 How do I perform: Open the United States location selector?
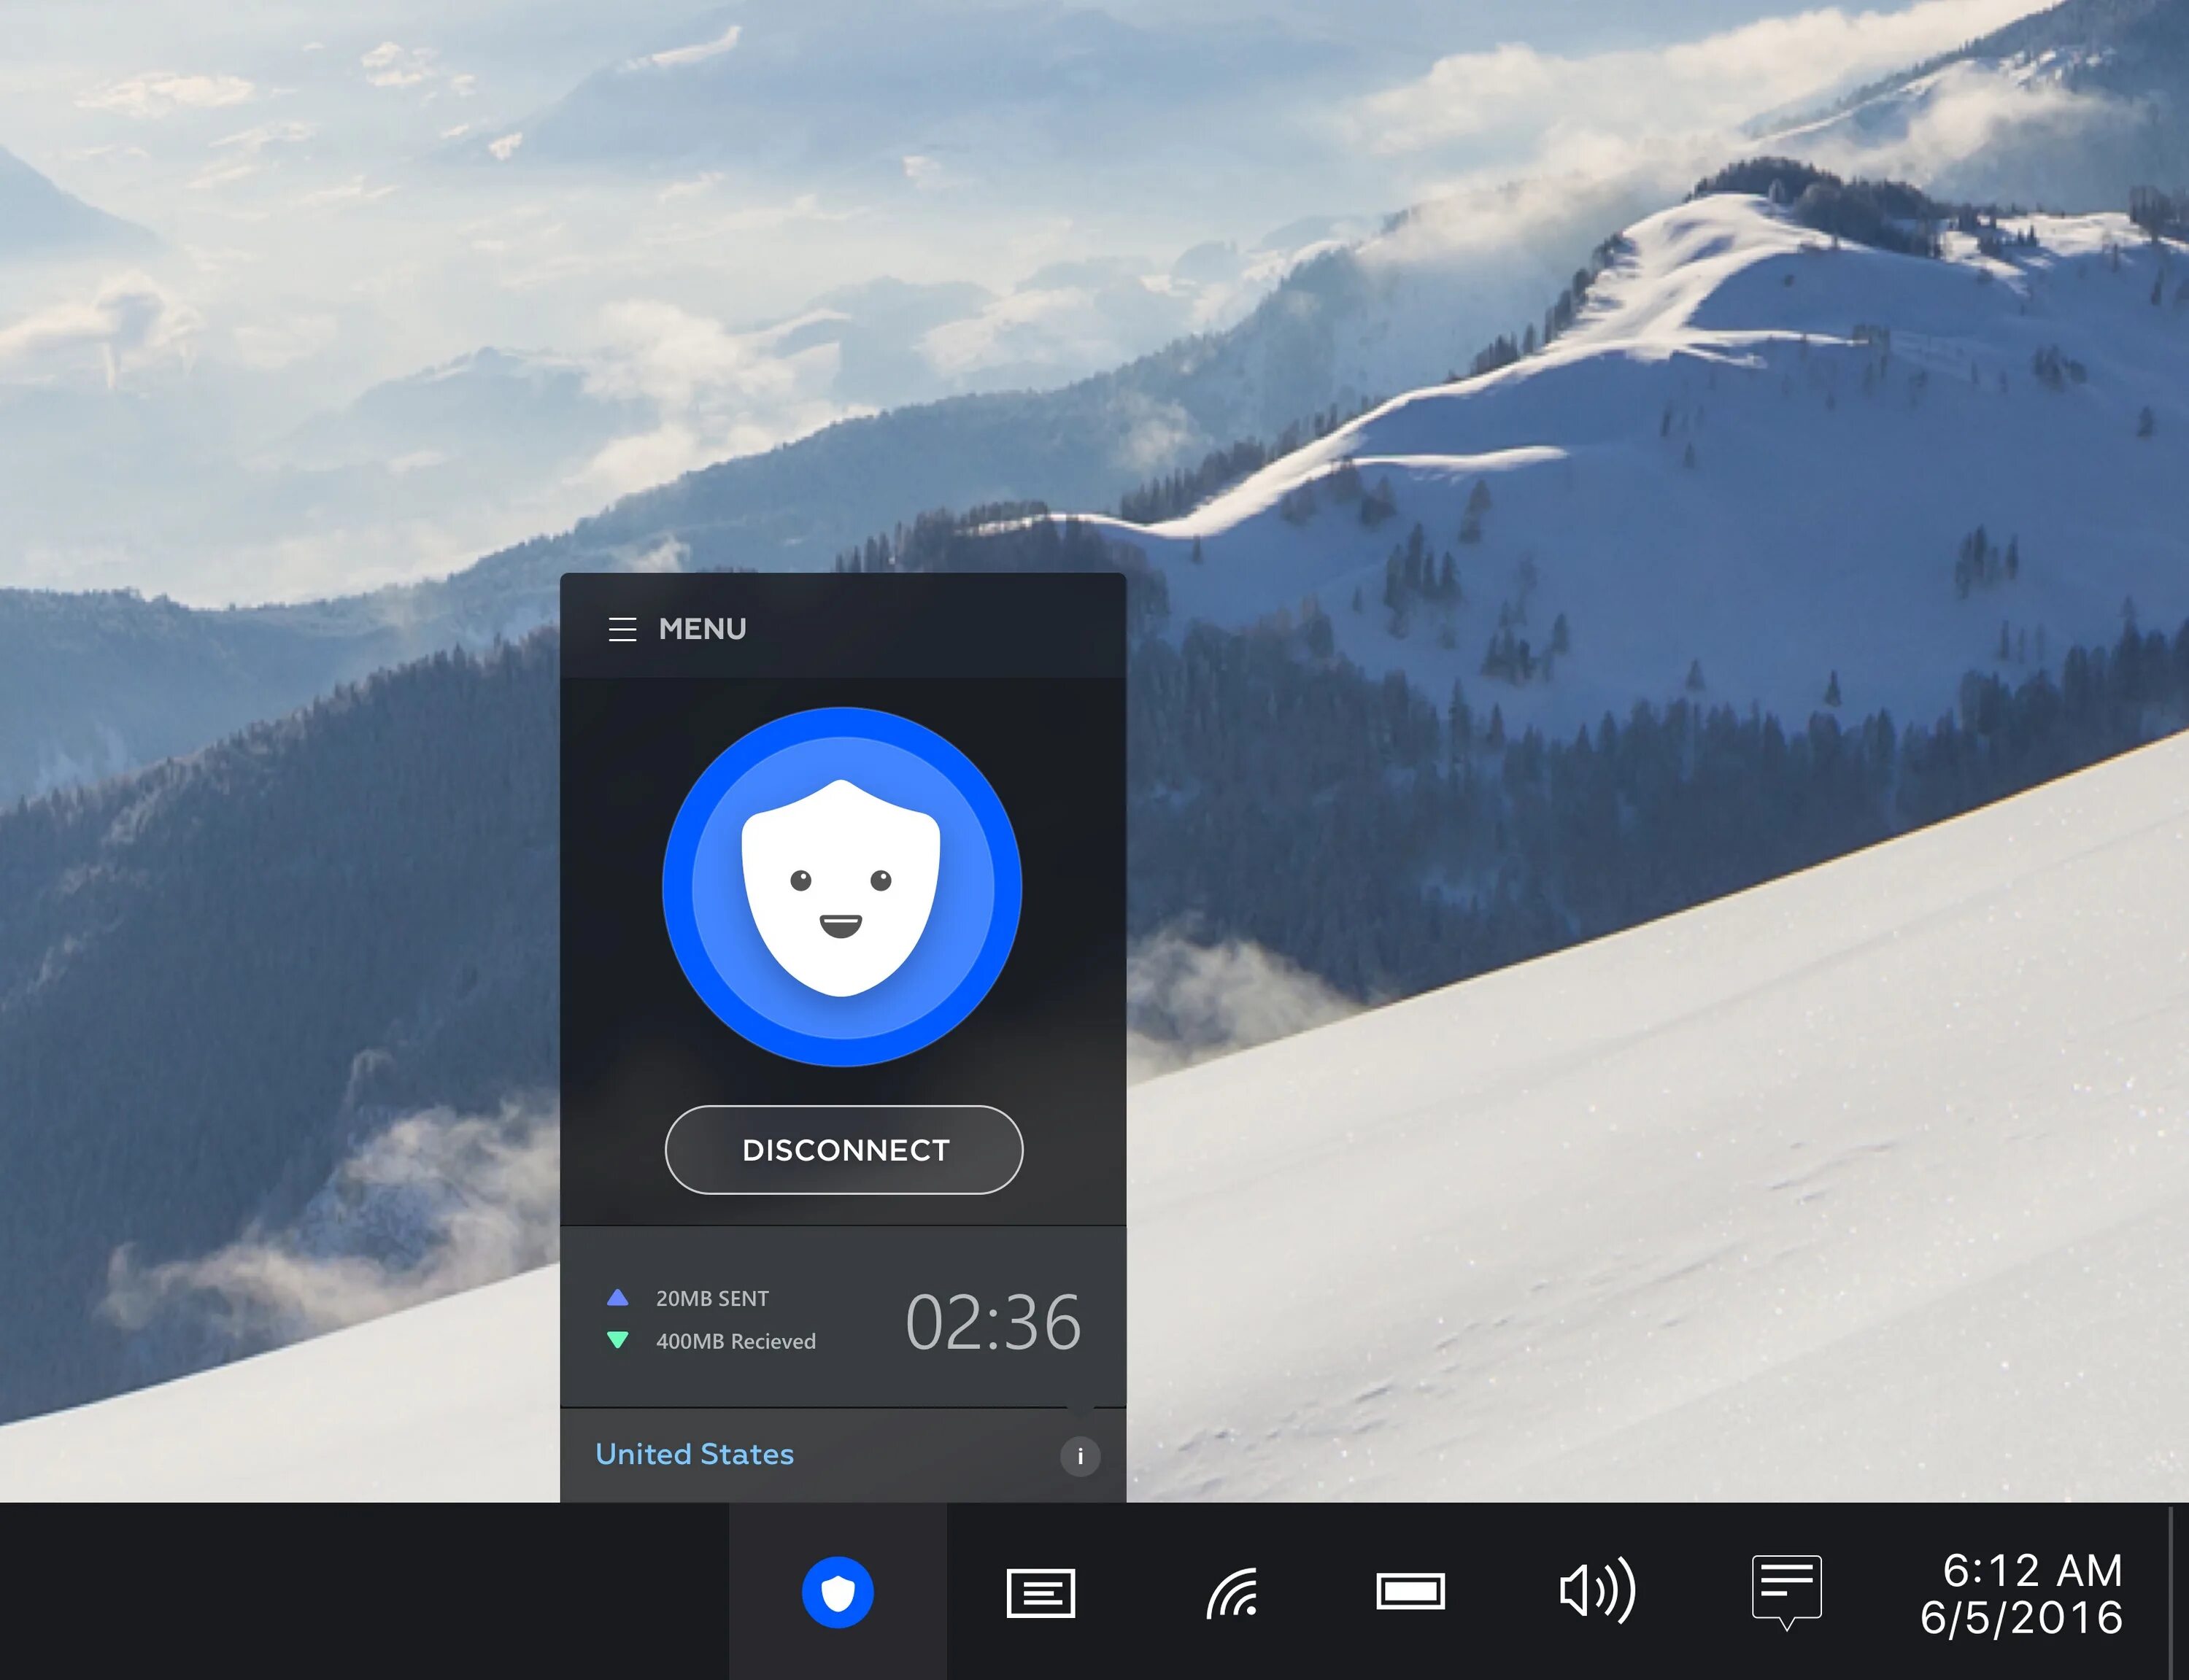pyautogui.click(x=694, y=1454)
